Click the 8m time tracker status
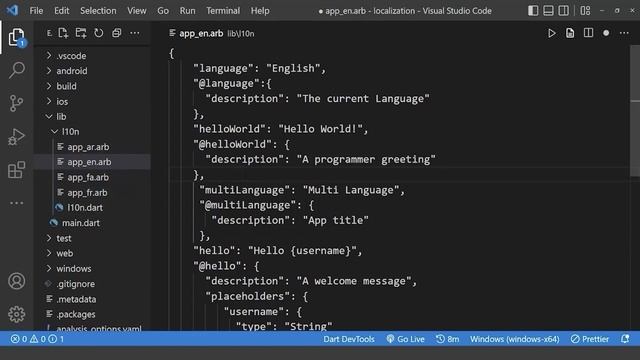The width and height of the screenshot is (640, 360). click(x=447, y=339)
